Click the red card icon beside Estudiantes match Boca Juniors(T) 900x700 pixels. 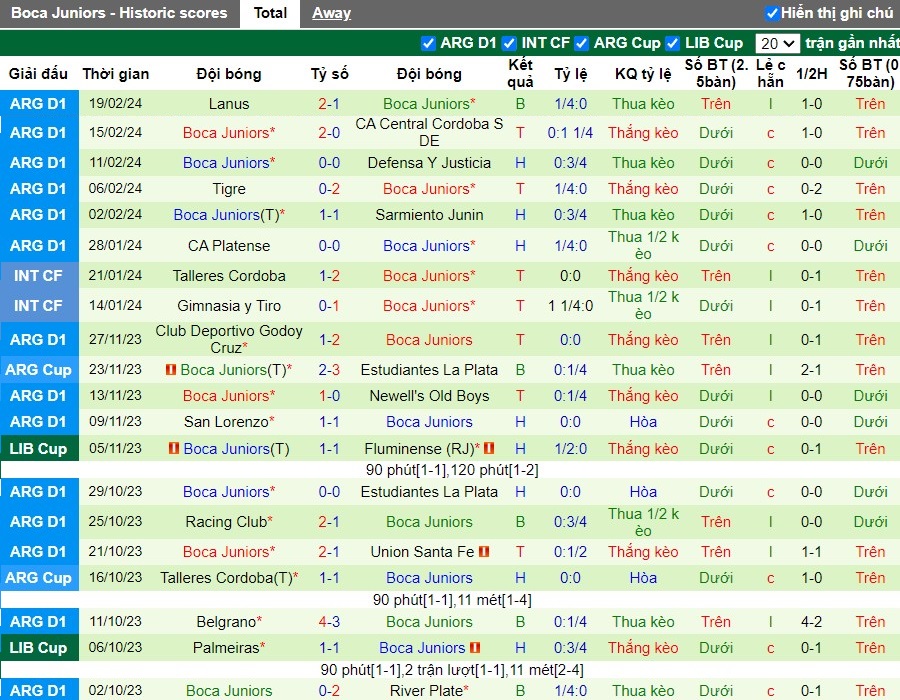(170, 370)
